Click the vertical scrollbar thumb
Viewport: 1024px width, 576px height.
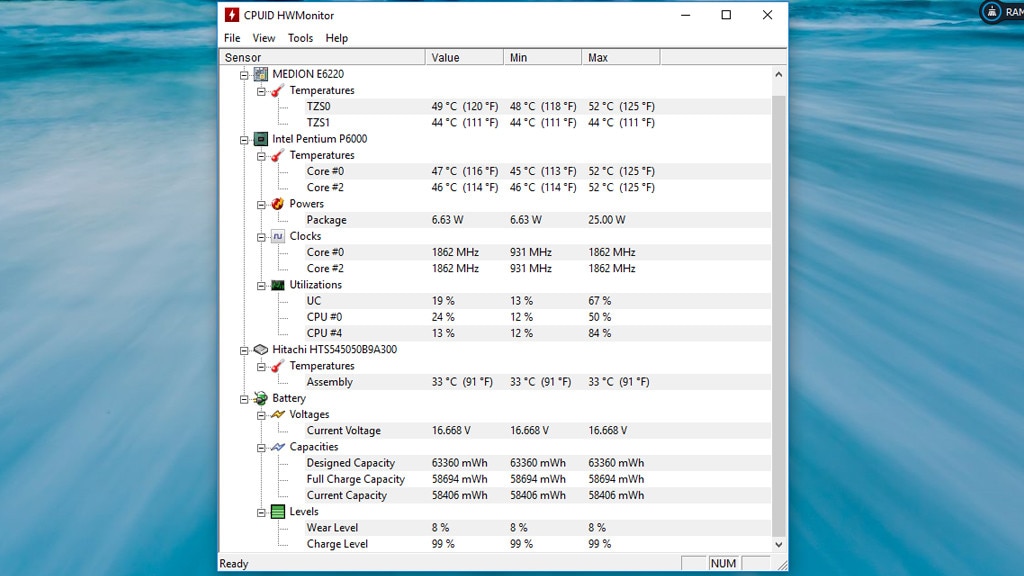[778, 315]
